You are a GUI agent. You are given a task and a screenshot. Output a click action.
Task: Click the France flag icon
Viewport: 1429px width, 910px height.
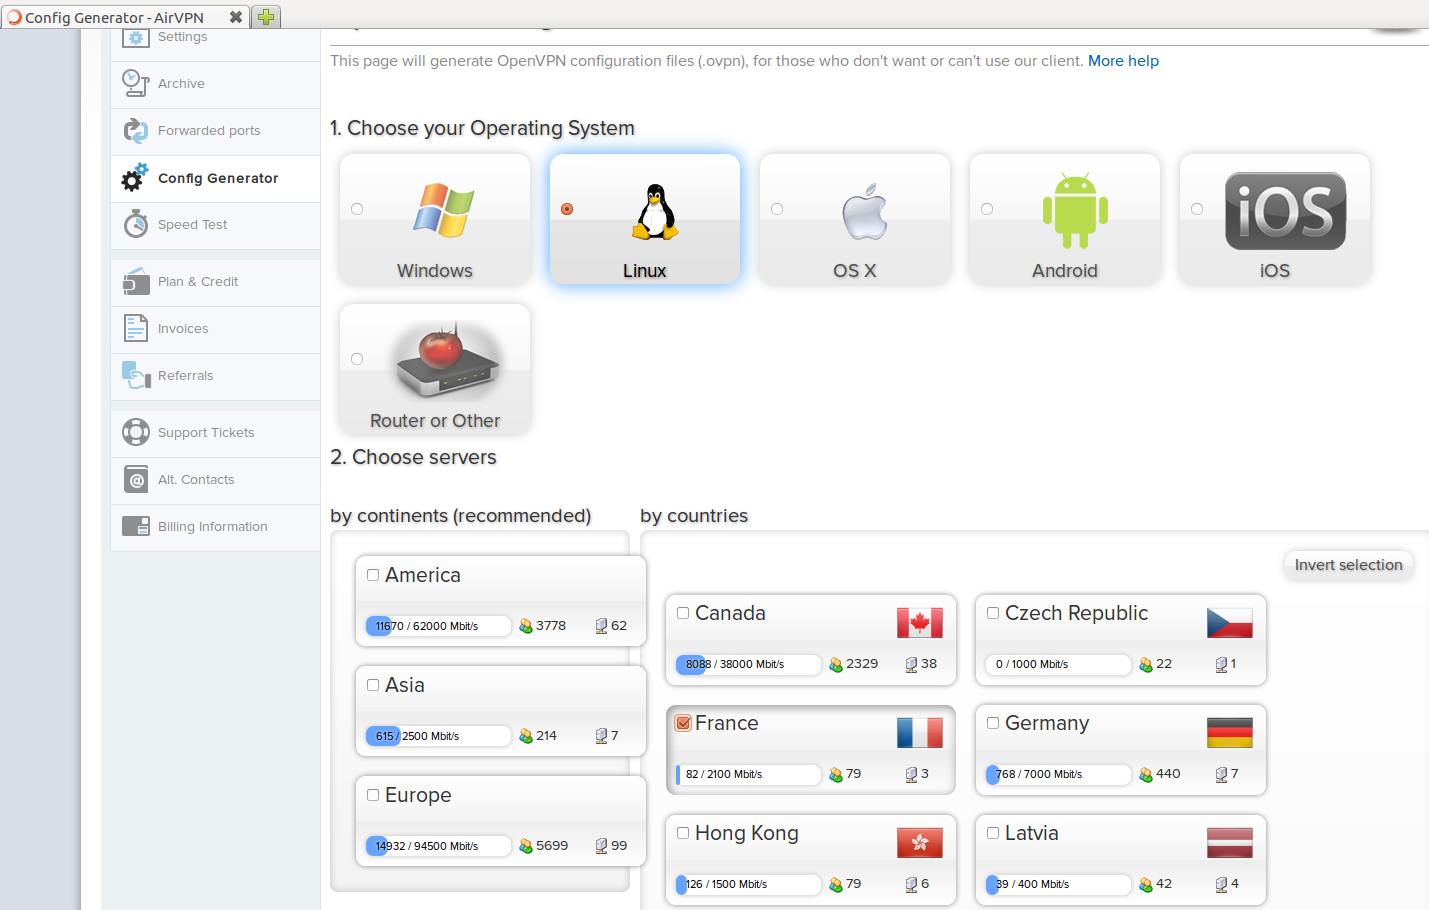coord(920,733)
